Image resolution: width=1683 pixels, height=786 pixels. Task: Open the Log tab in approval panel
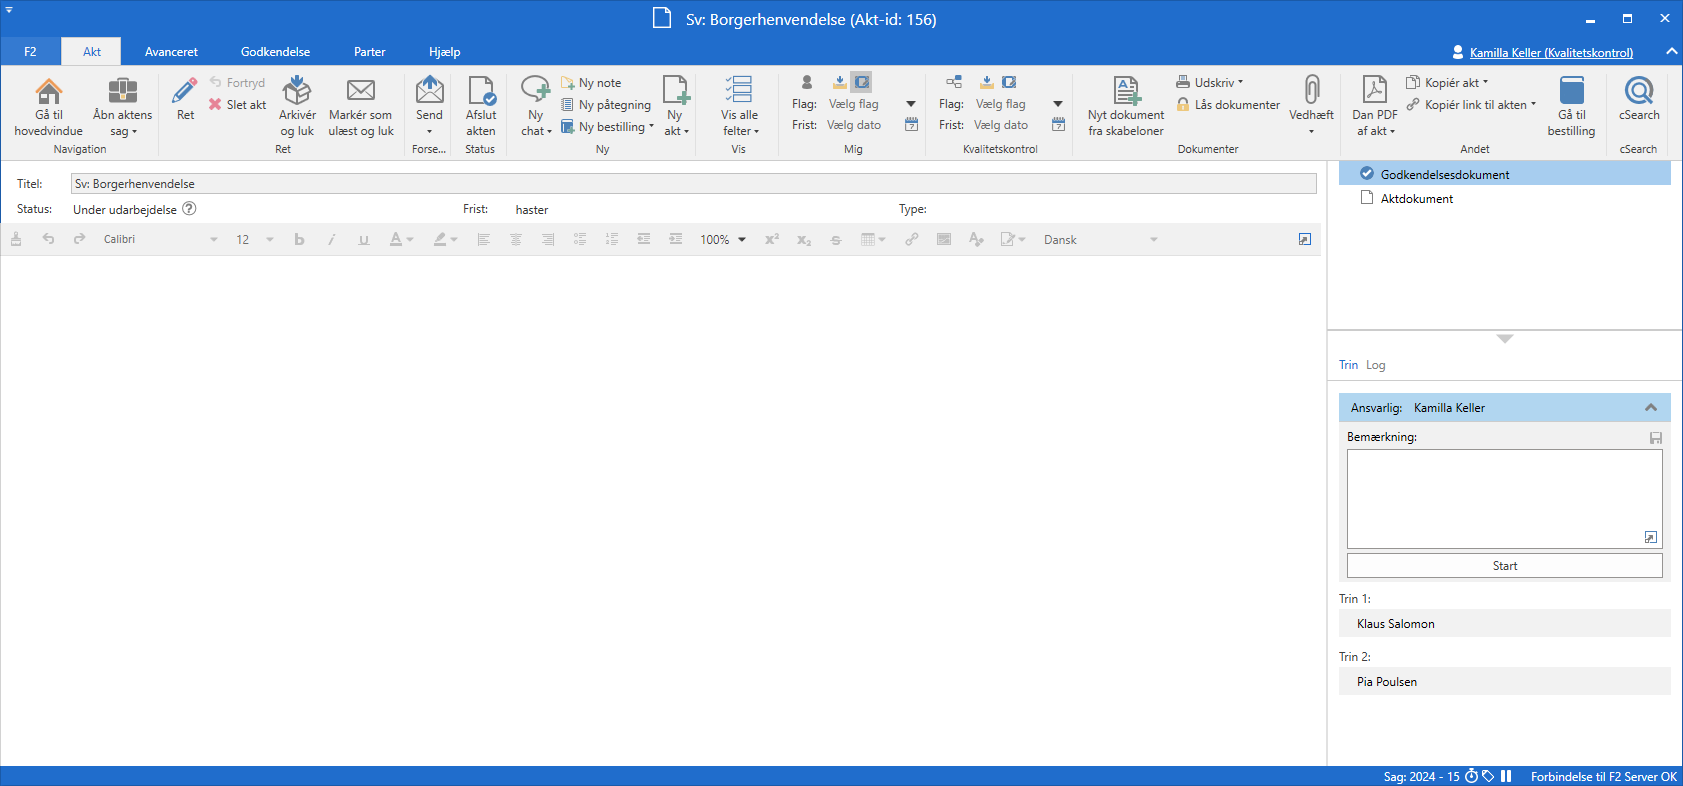click(1376, 365)
